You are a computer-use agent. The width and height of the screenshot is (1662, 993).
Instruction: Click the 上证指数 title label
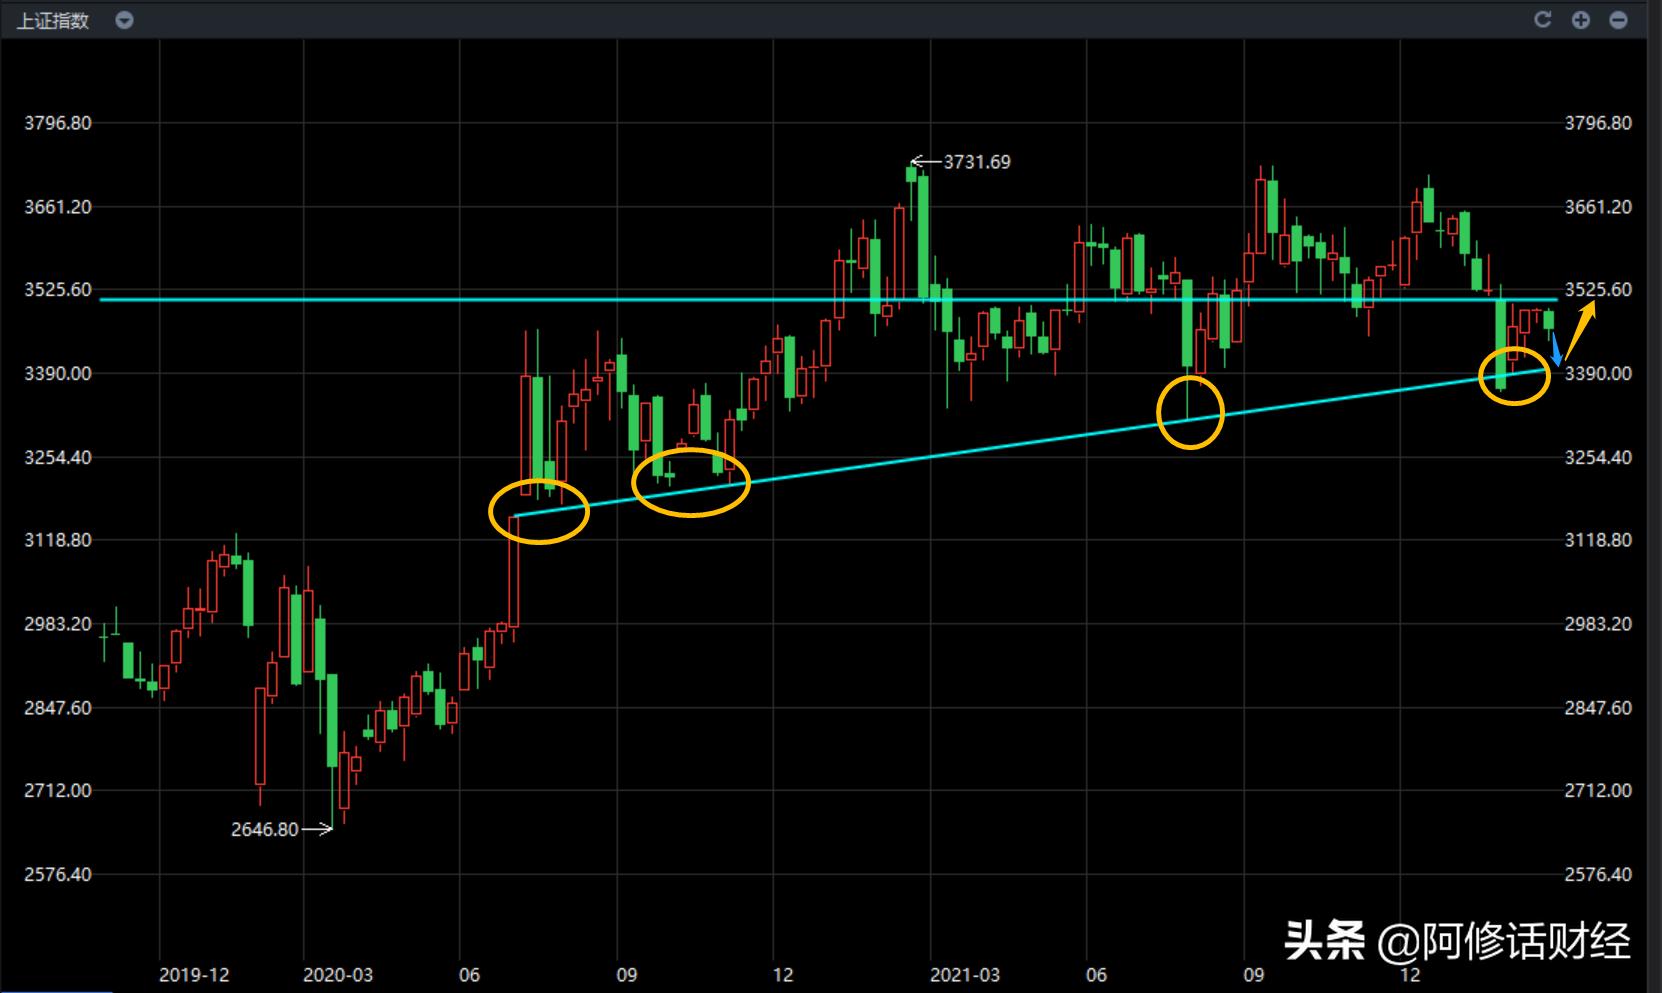tap(53, 21)
